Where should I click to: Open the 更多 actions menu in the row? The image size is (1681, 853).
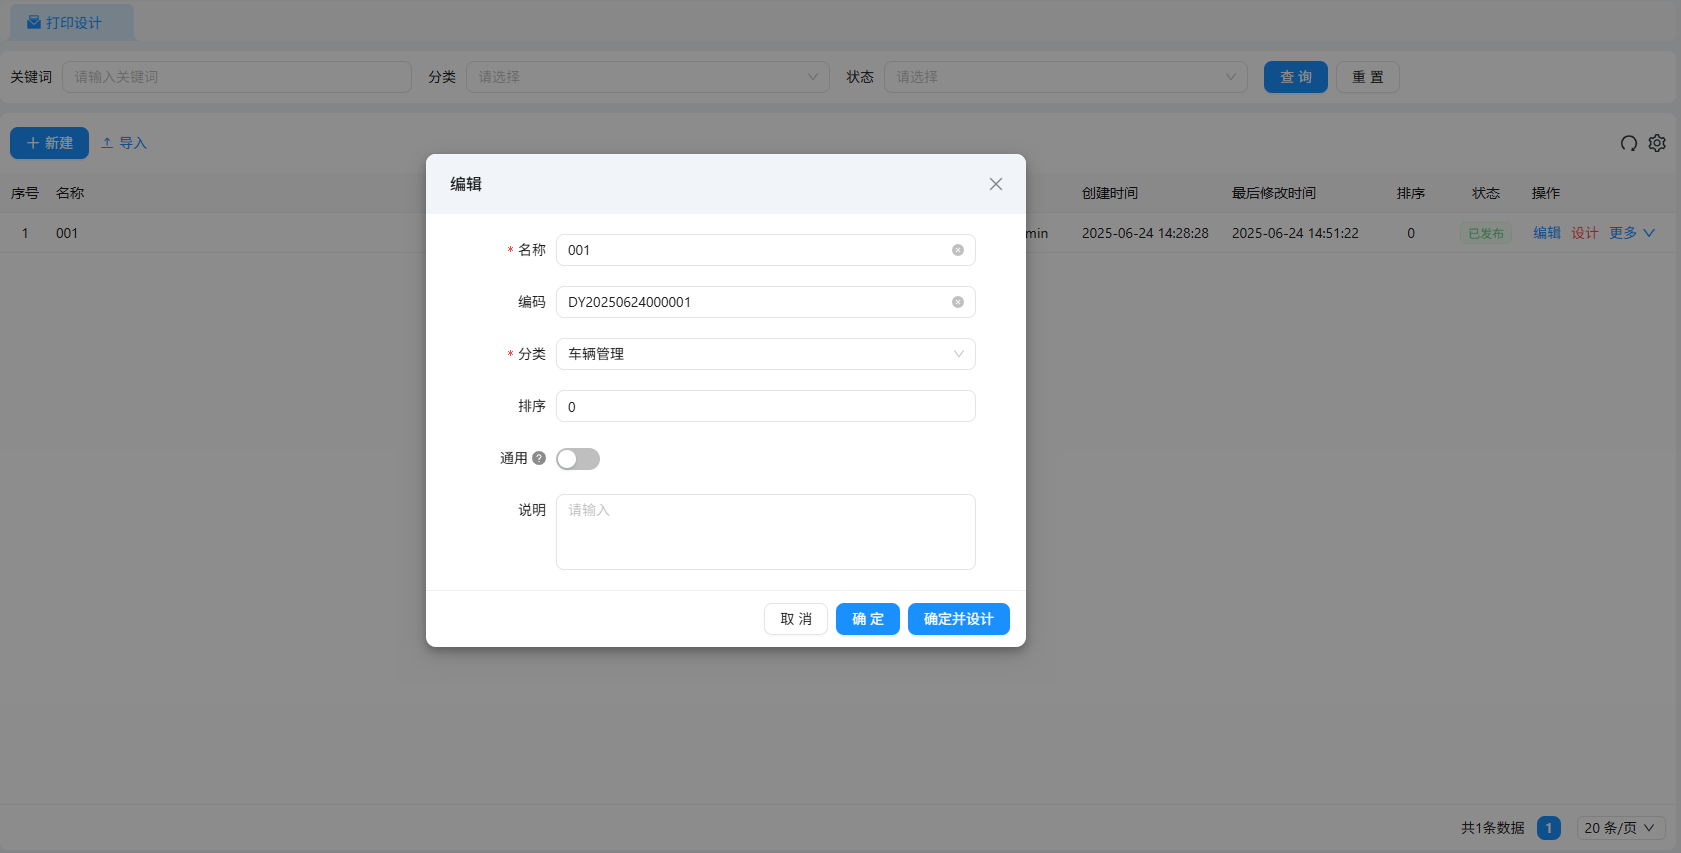pyautogui.click(x=1631, y=233)
